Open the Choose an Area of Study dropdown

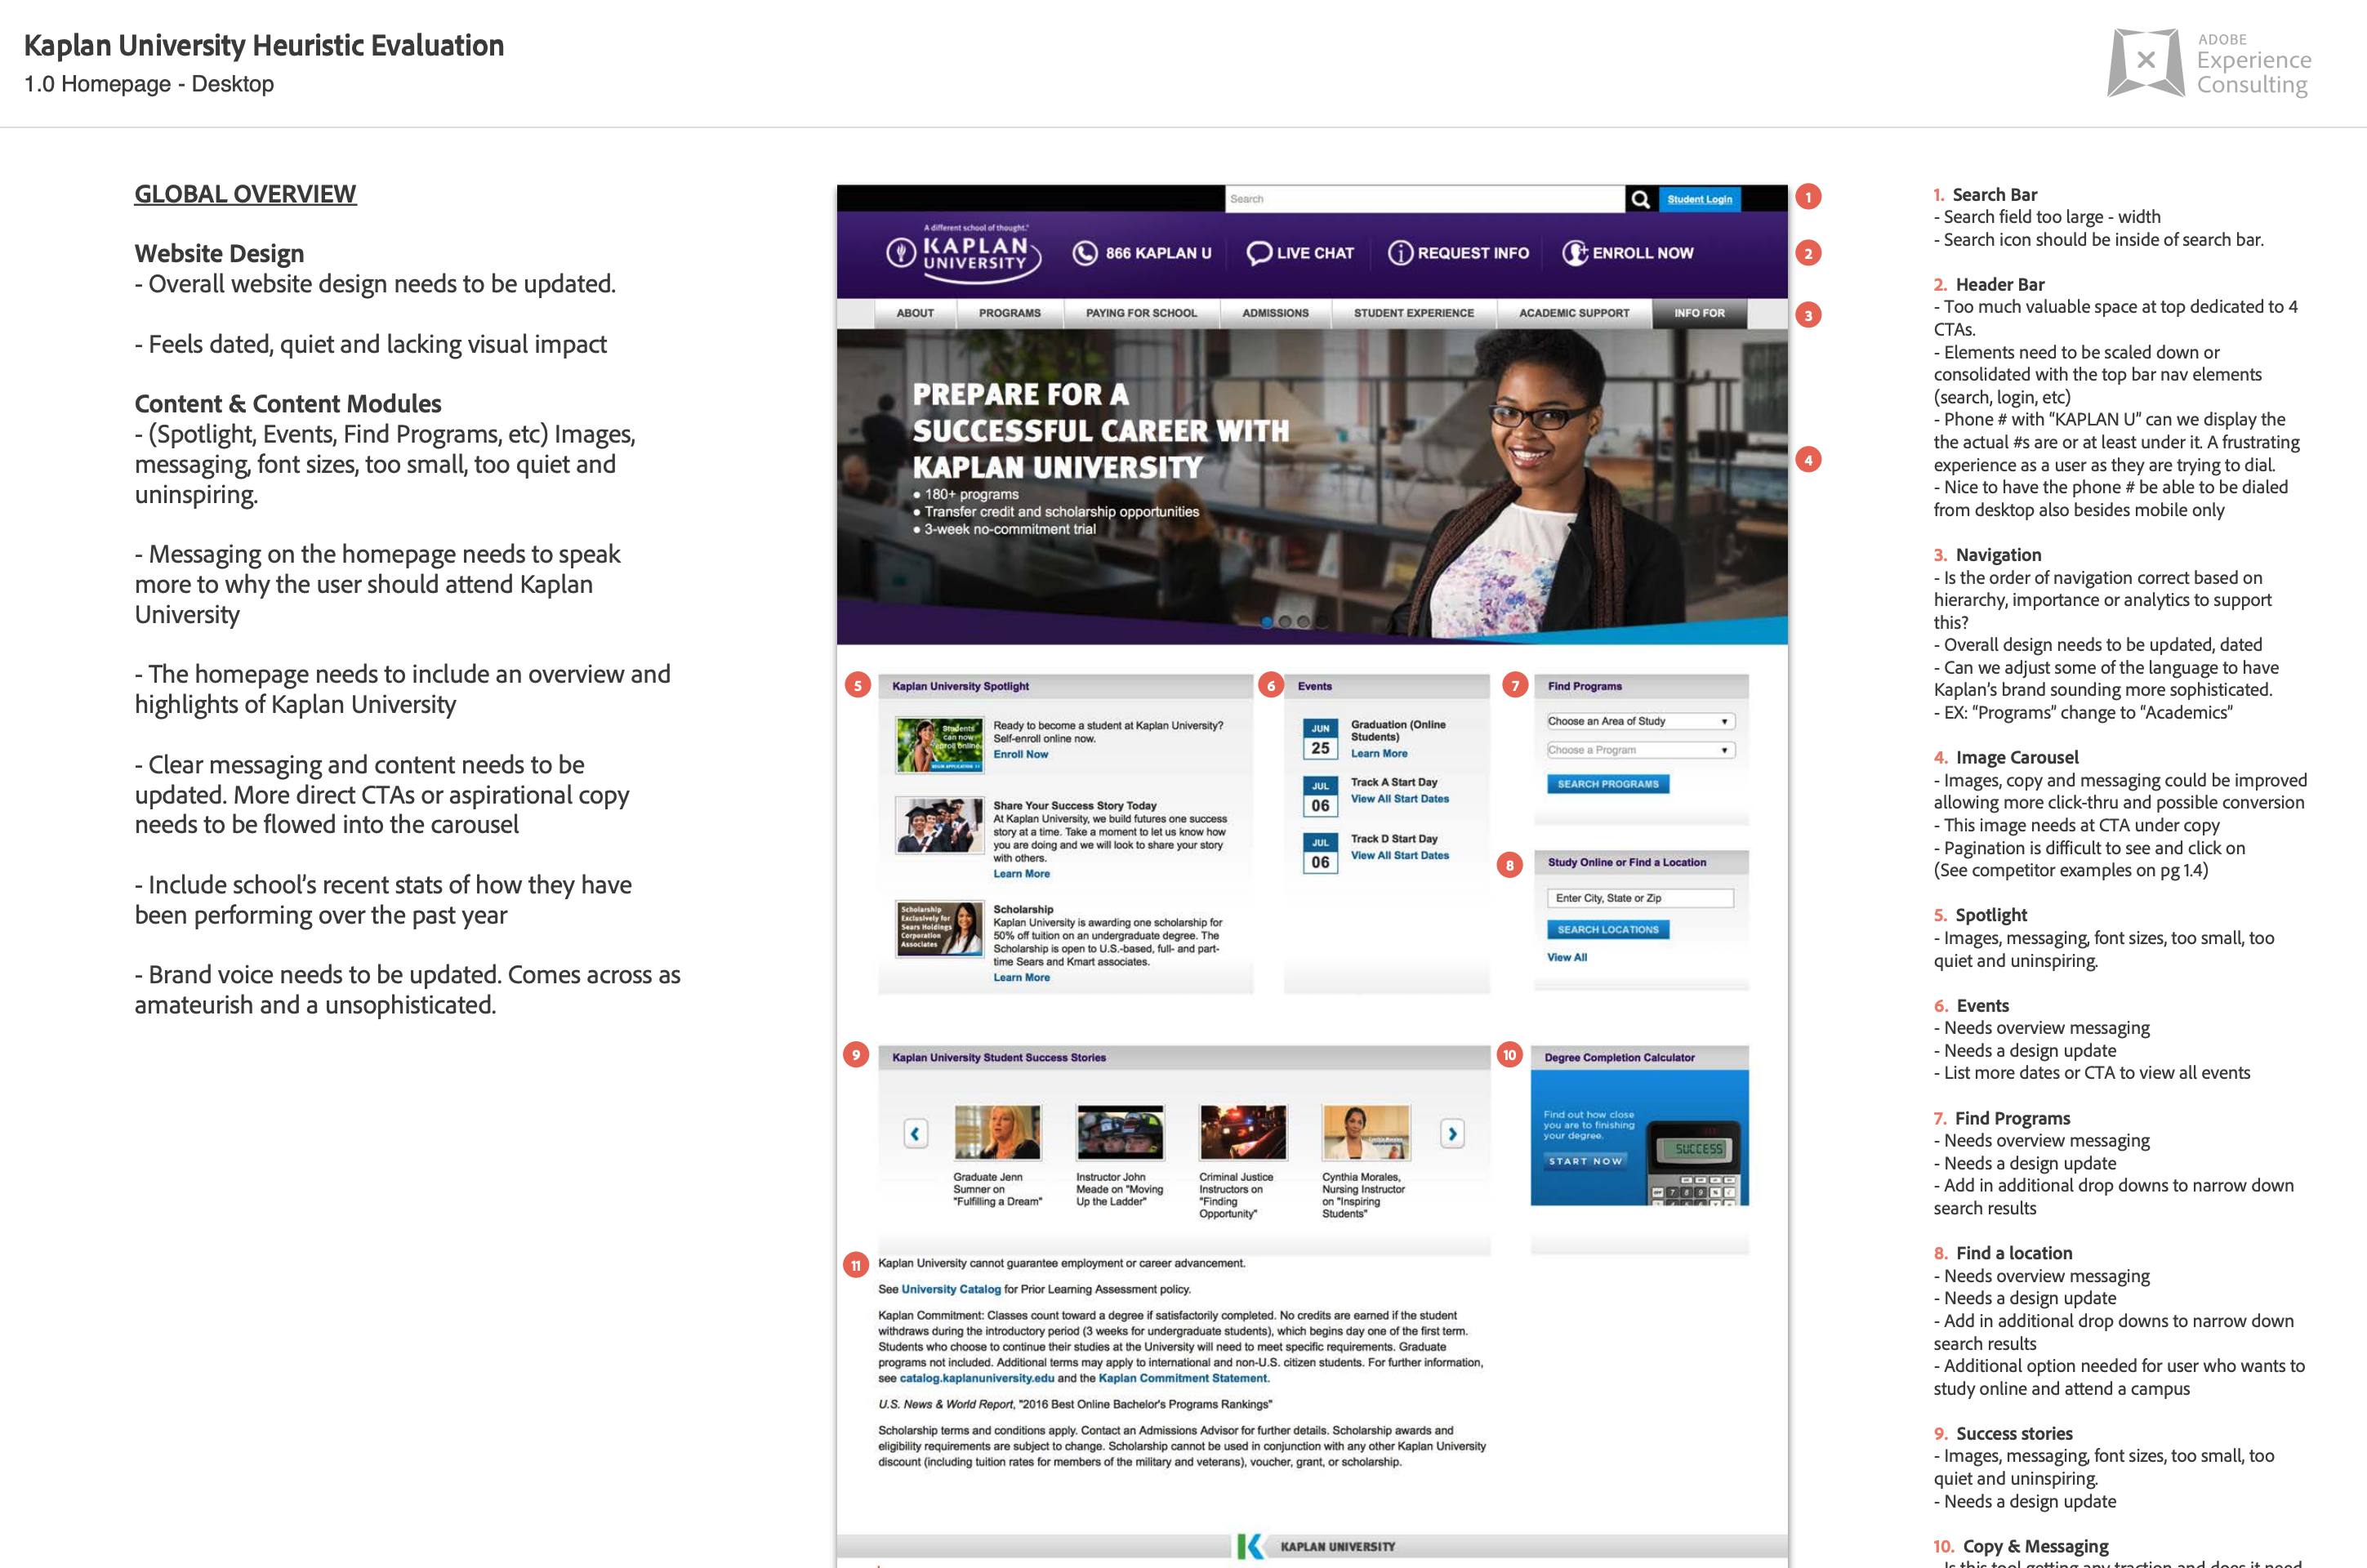[x=1640, y=721]
